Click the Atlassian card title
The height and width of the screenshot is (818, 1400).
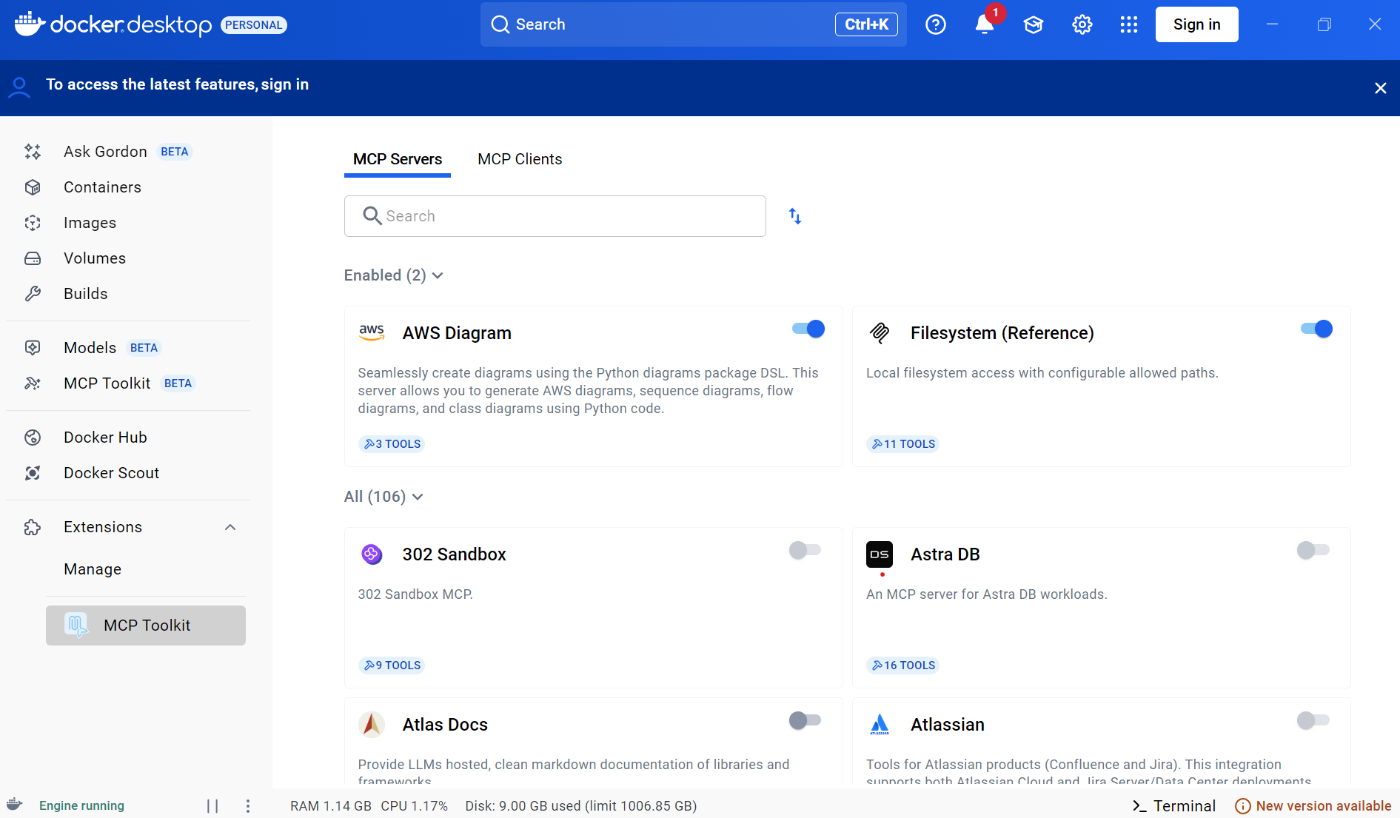948,725
